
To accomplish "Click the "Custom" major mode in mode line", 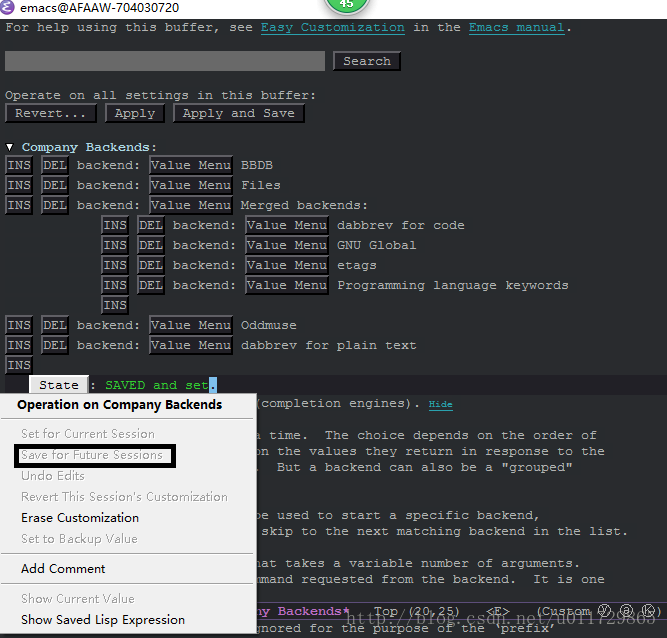I will coord(566,611).
